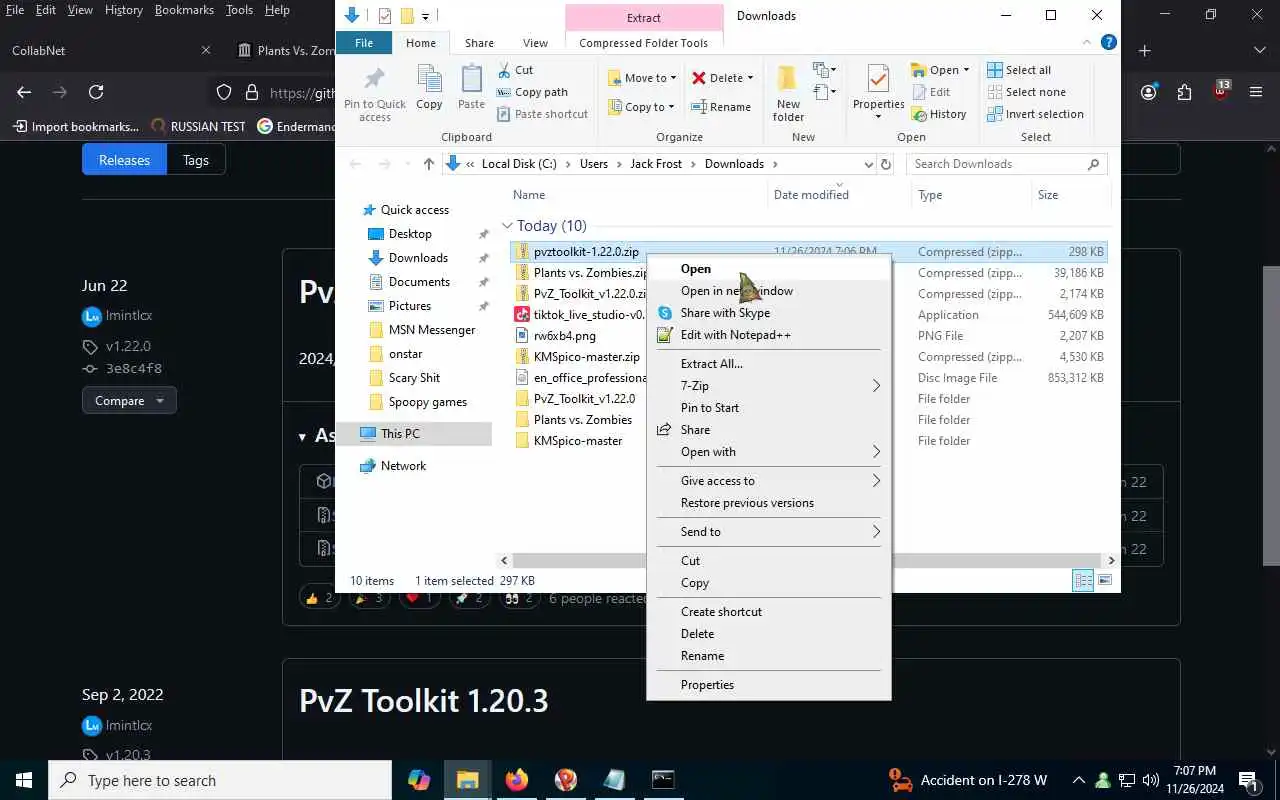Click the Paste icon in the ribbon
1280x800 pixels.
click(471, 86)
